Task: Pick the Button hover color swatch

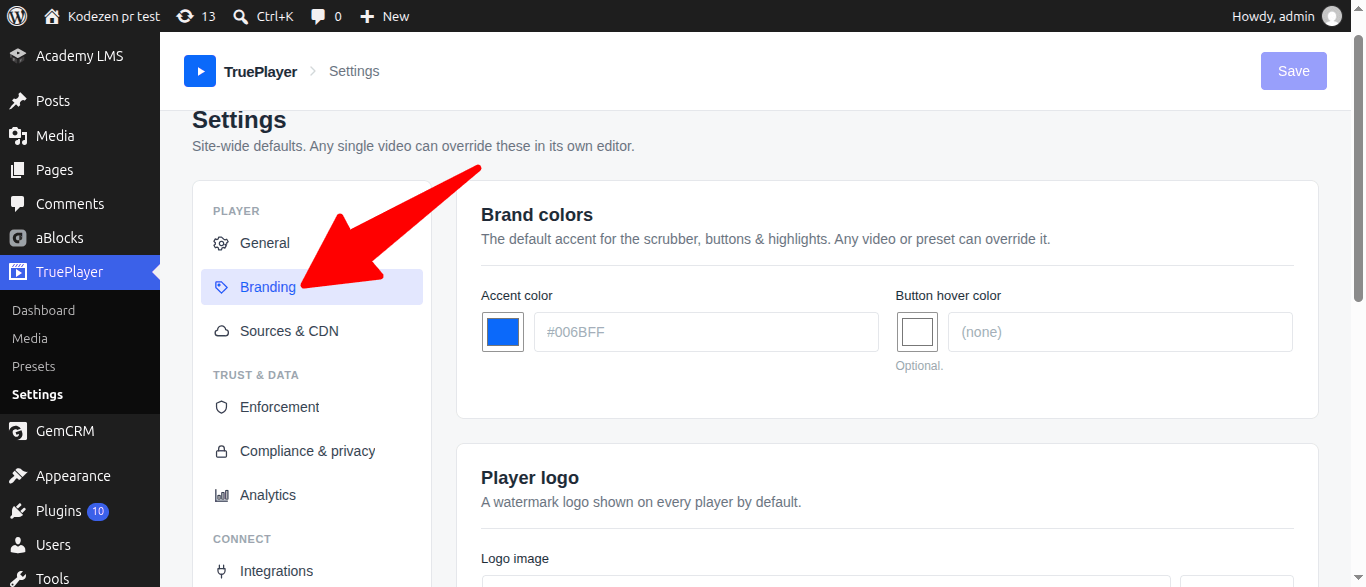Action: click(x=917, y=332)
